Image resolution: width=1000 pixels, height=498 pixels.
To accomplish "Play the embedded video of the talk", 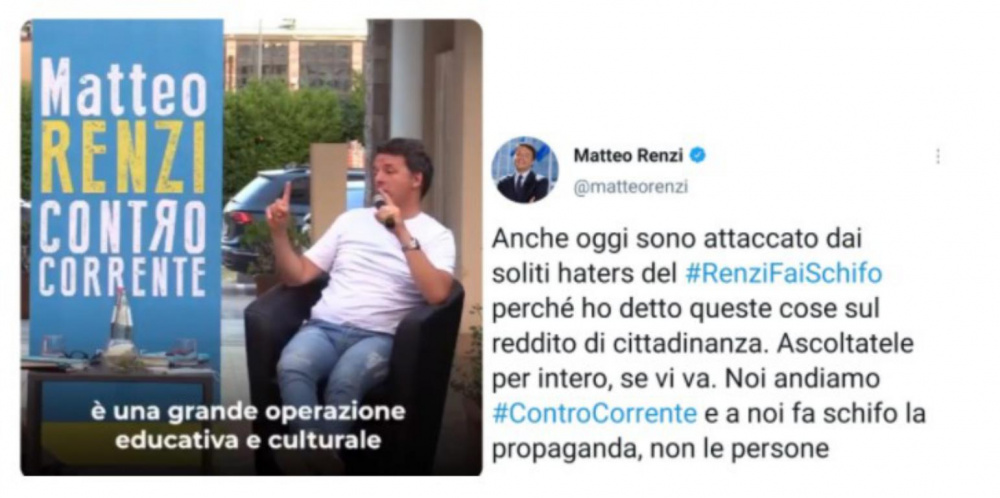I will pos(251,247).
